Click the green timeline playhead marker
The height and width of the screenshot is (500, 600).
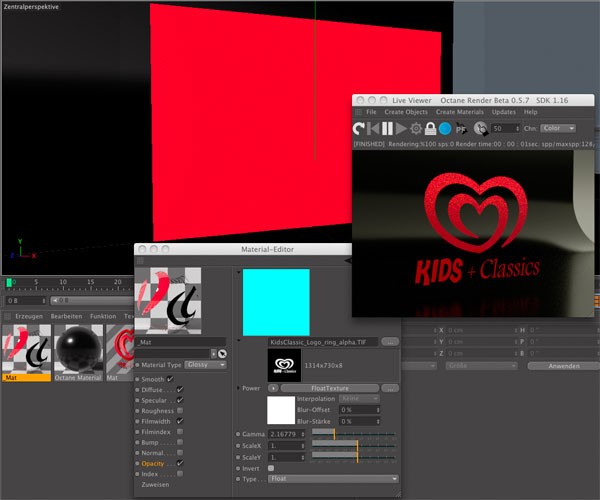pos(9,283)
